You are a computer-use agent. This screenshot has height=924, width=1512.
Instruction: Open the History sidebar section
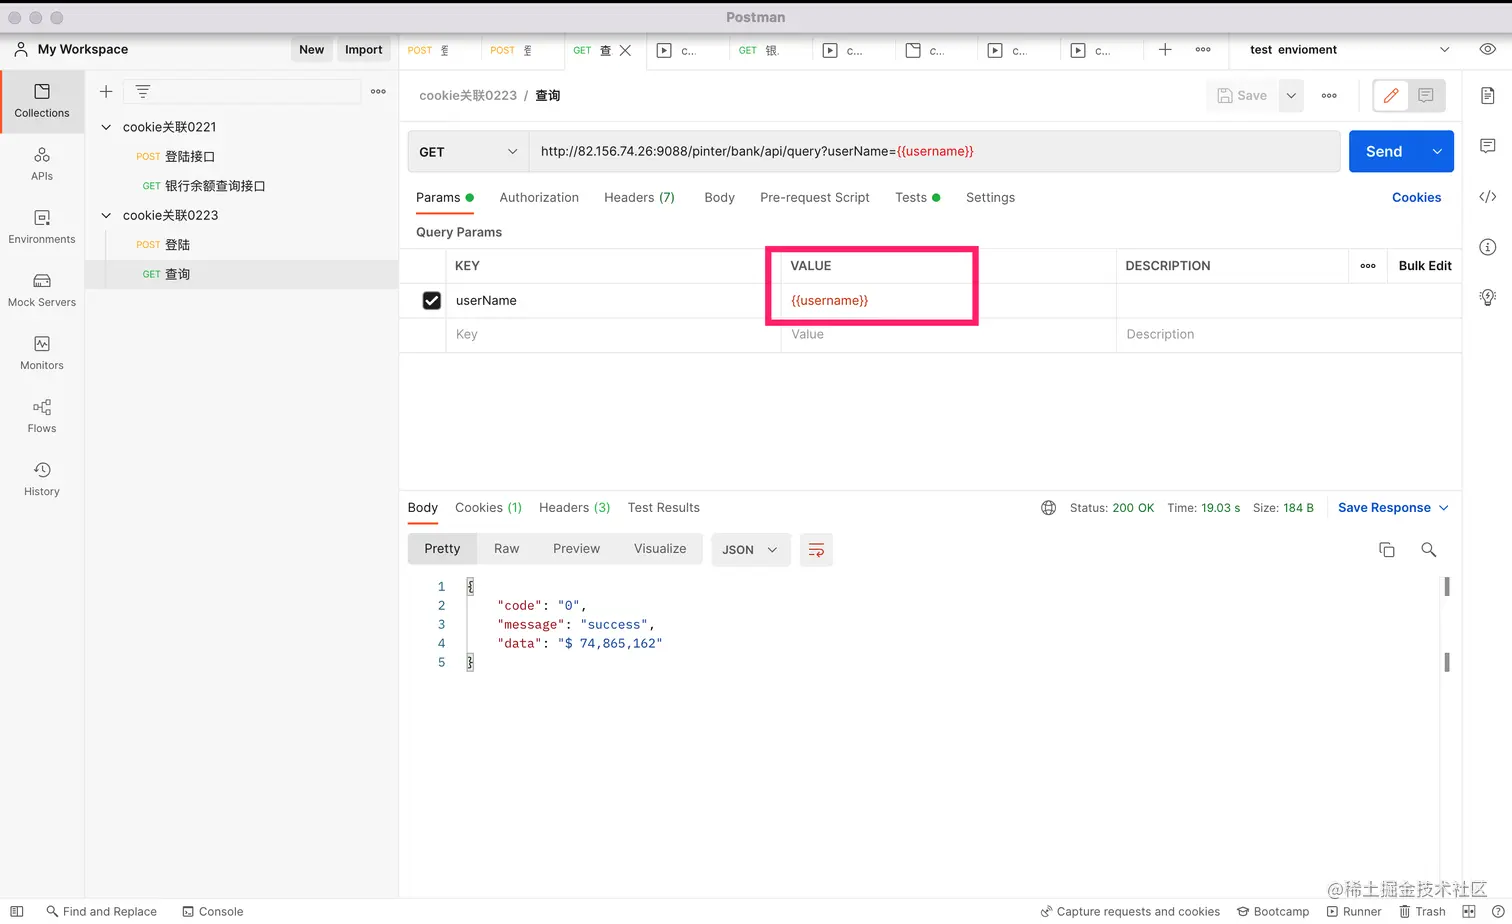(x=42, y=479)
